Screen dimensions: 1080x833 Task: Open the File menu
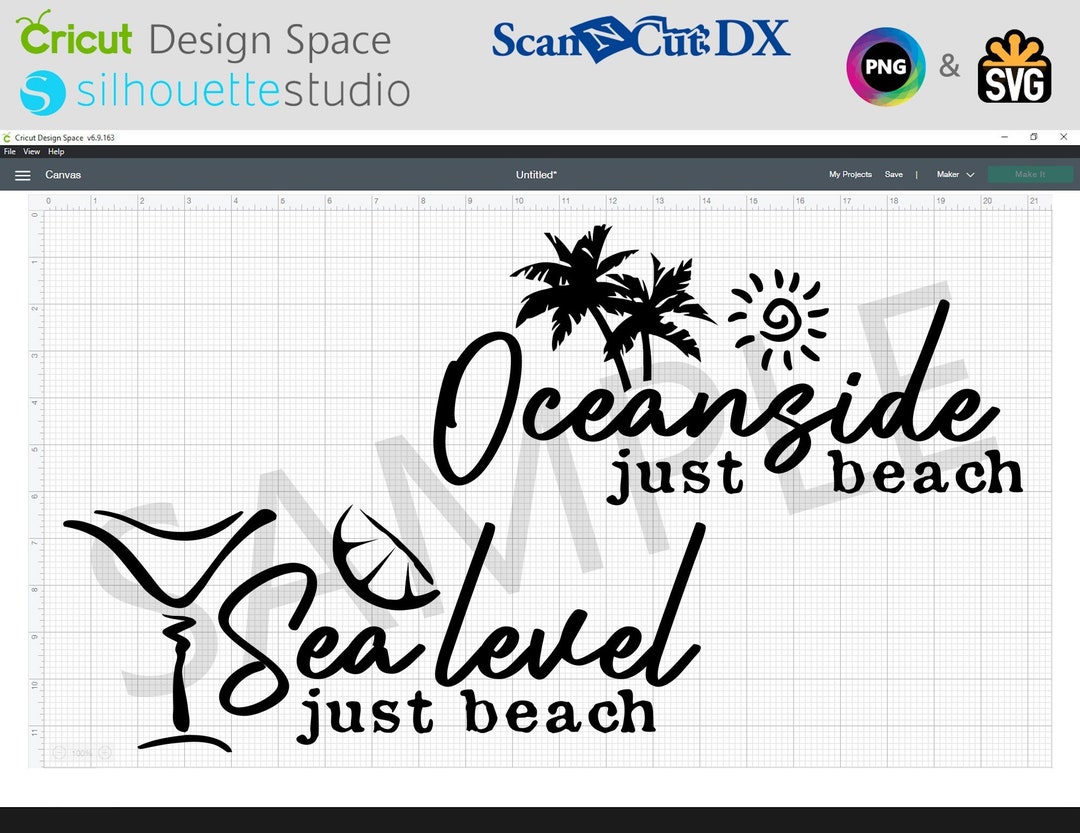click(9, 151)
